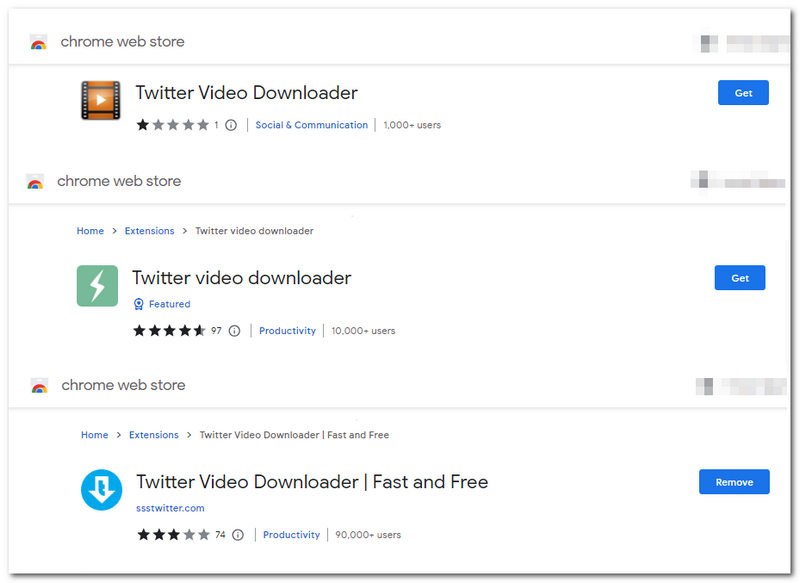Open Productivity category for the 90,000+ users extension
The image size is (800, 583).
[x=291, y=535]
